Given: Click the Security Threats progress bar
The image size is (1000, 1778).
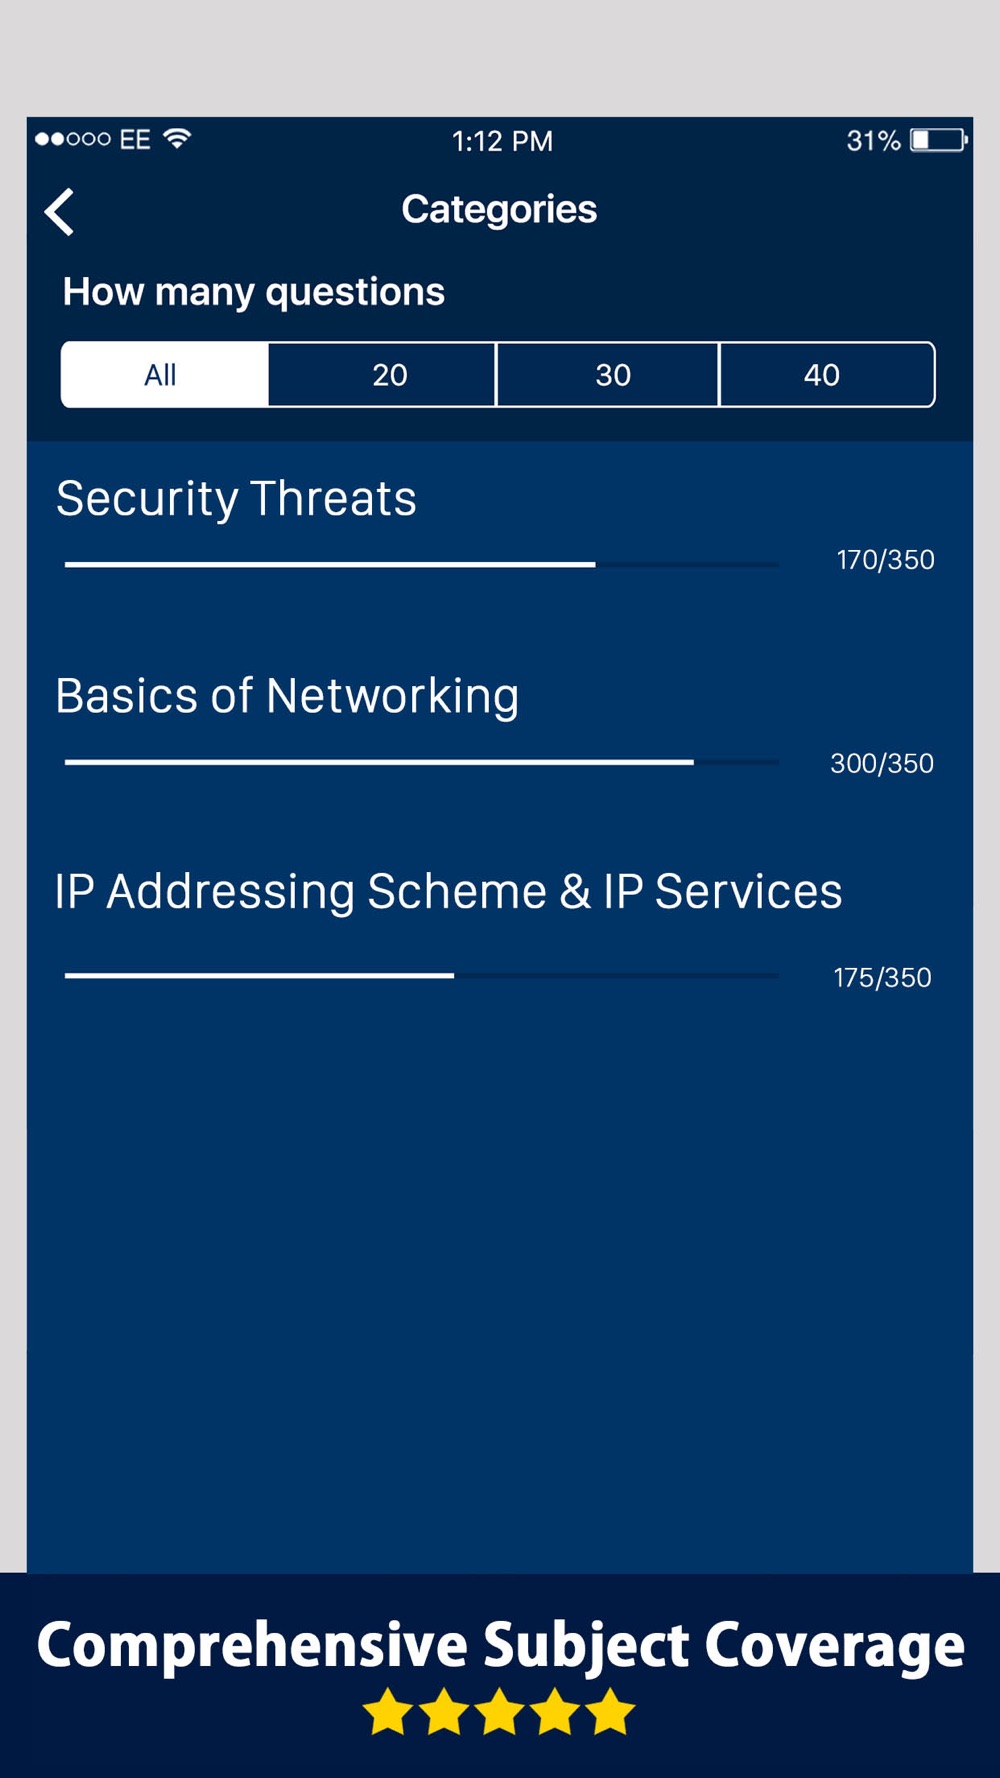Looking at the screenshot, I should tap(422, 565).
